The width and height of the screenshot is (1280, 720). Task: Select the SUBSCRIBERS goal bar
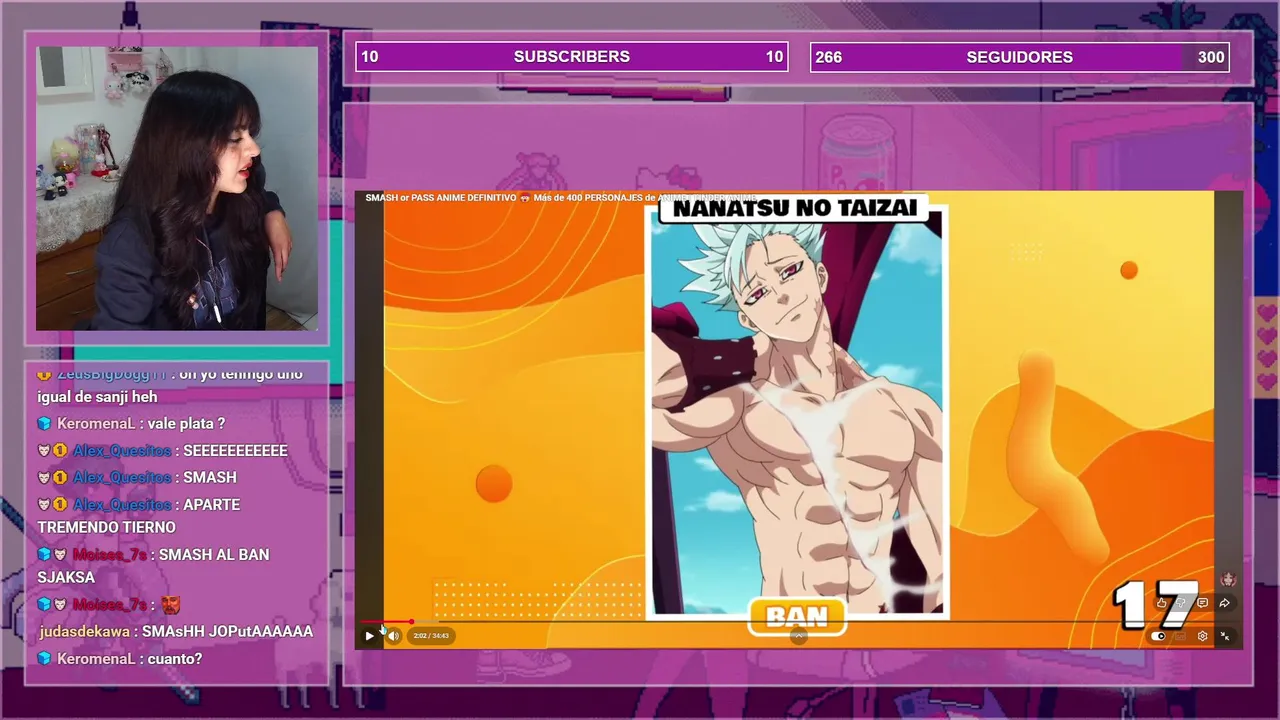[x=572, y=57]
